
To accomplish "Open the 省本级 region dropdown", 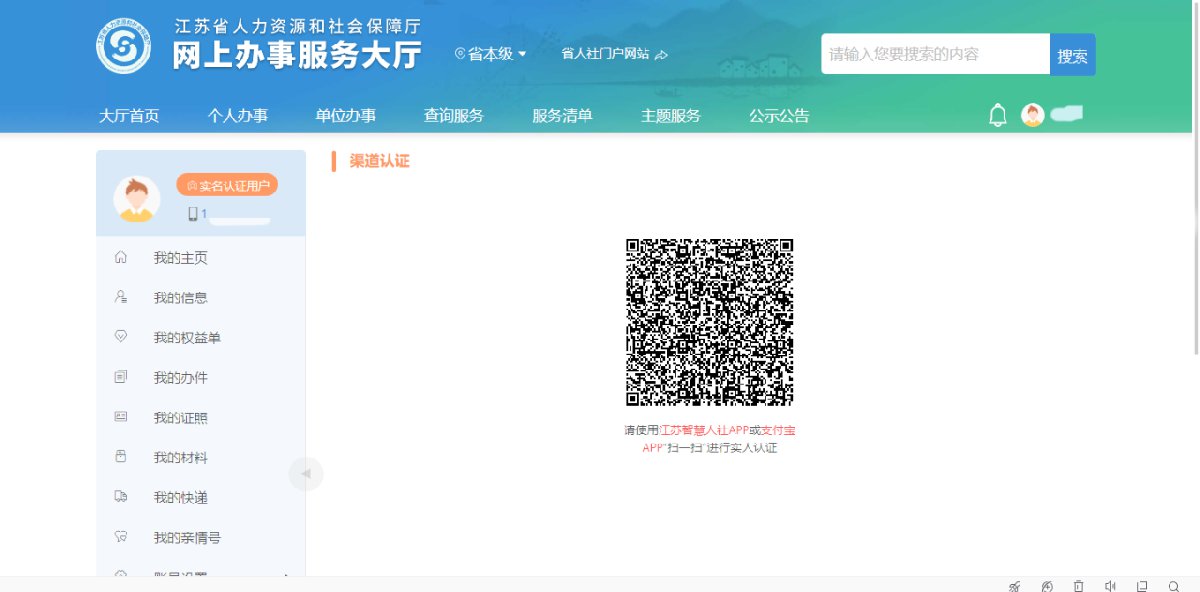I will (x=490, y=54).
